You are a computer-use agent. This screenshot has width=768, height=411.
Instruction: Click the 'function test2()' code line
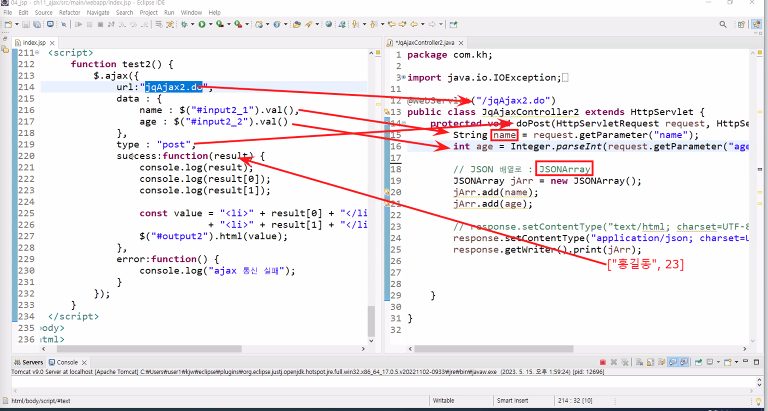tap(122, 64)
